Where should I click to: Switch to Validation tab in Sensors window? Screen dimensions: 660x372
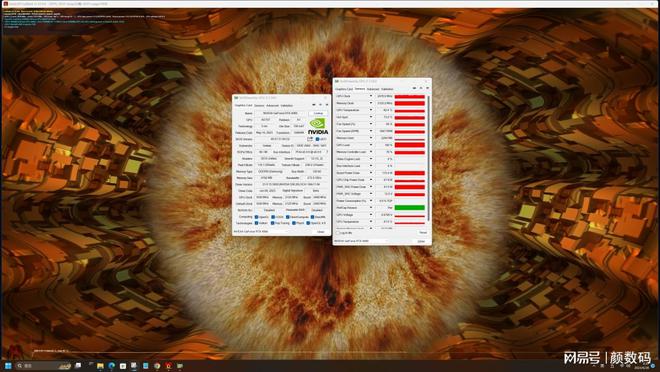coord(387,89)
